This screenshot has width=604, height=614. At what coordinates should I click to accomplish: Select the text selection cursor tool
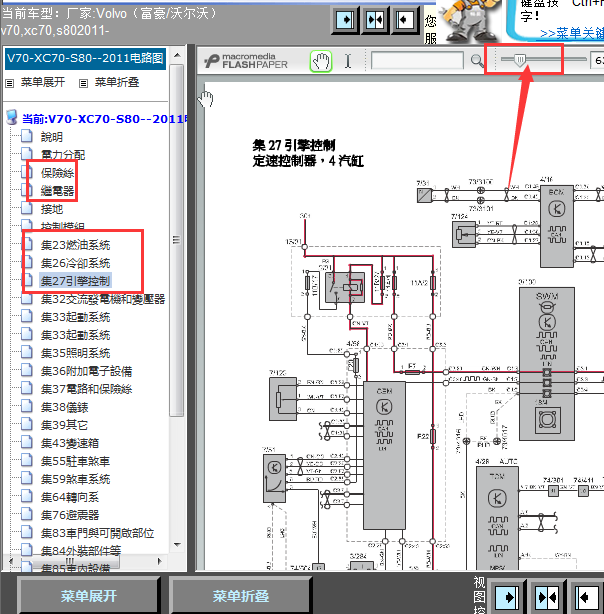pos(348,61)
